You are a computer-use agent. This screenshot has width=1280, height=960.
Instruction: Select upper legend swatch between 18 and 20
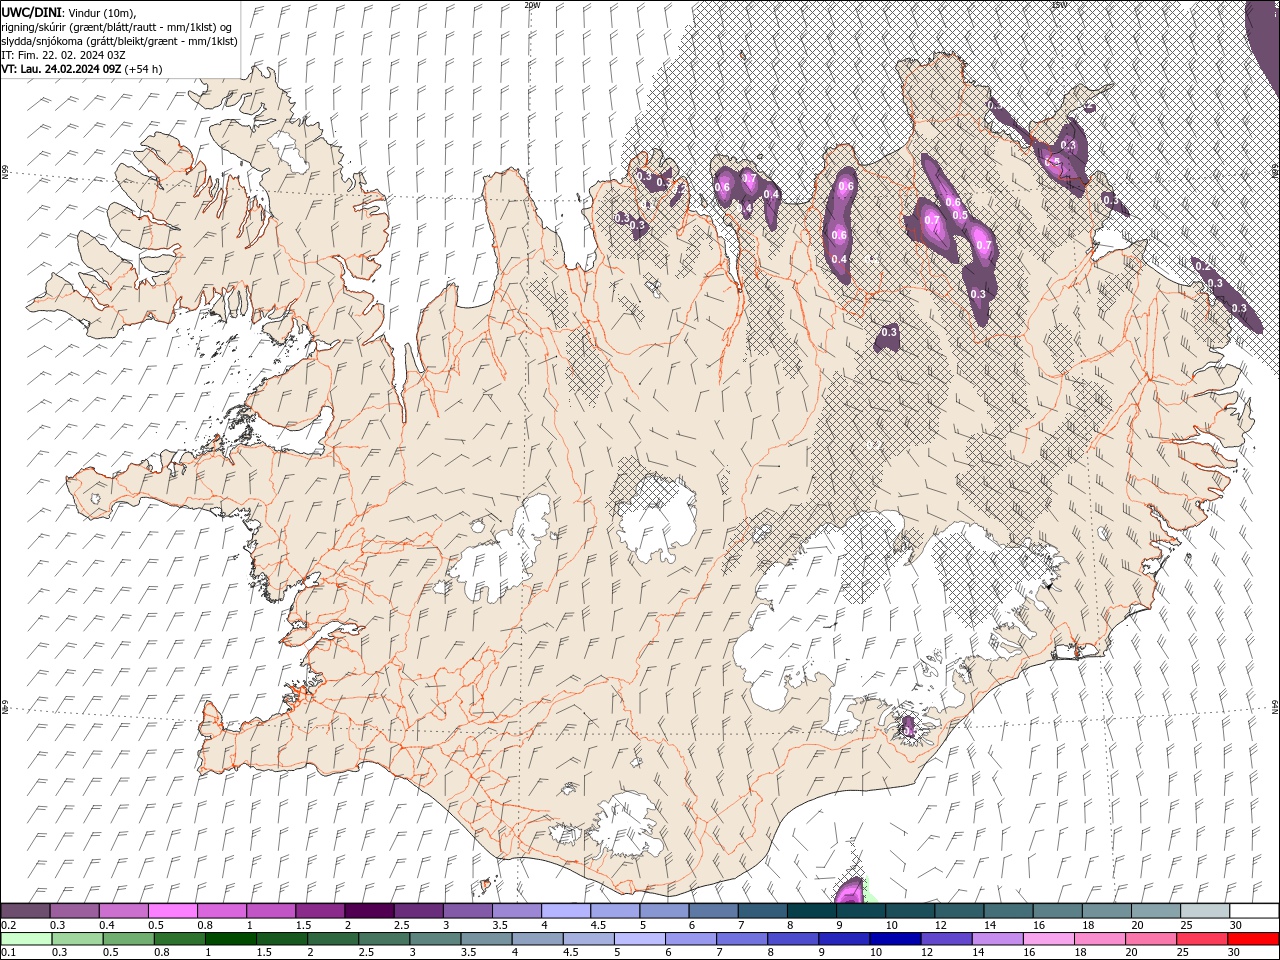click(x=1105, y=911)
